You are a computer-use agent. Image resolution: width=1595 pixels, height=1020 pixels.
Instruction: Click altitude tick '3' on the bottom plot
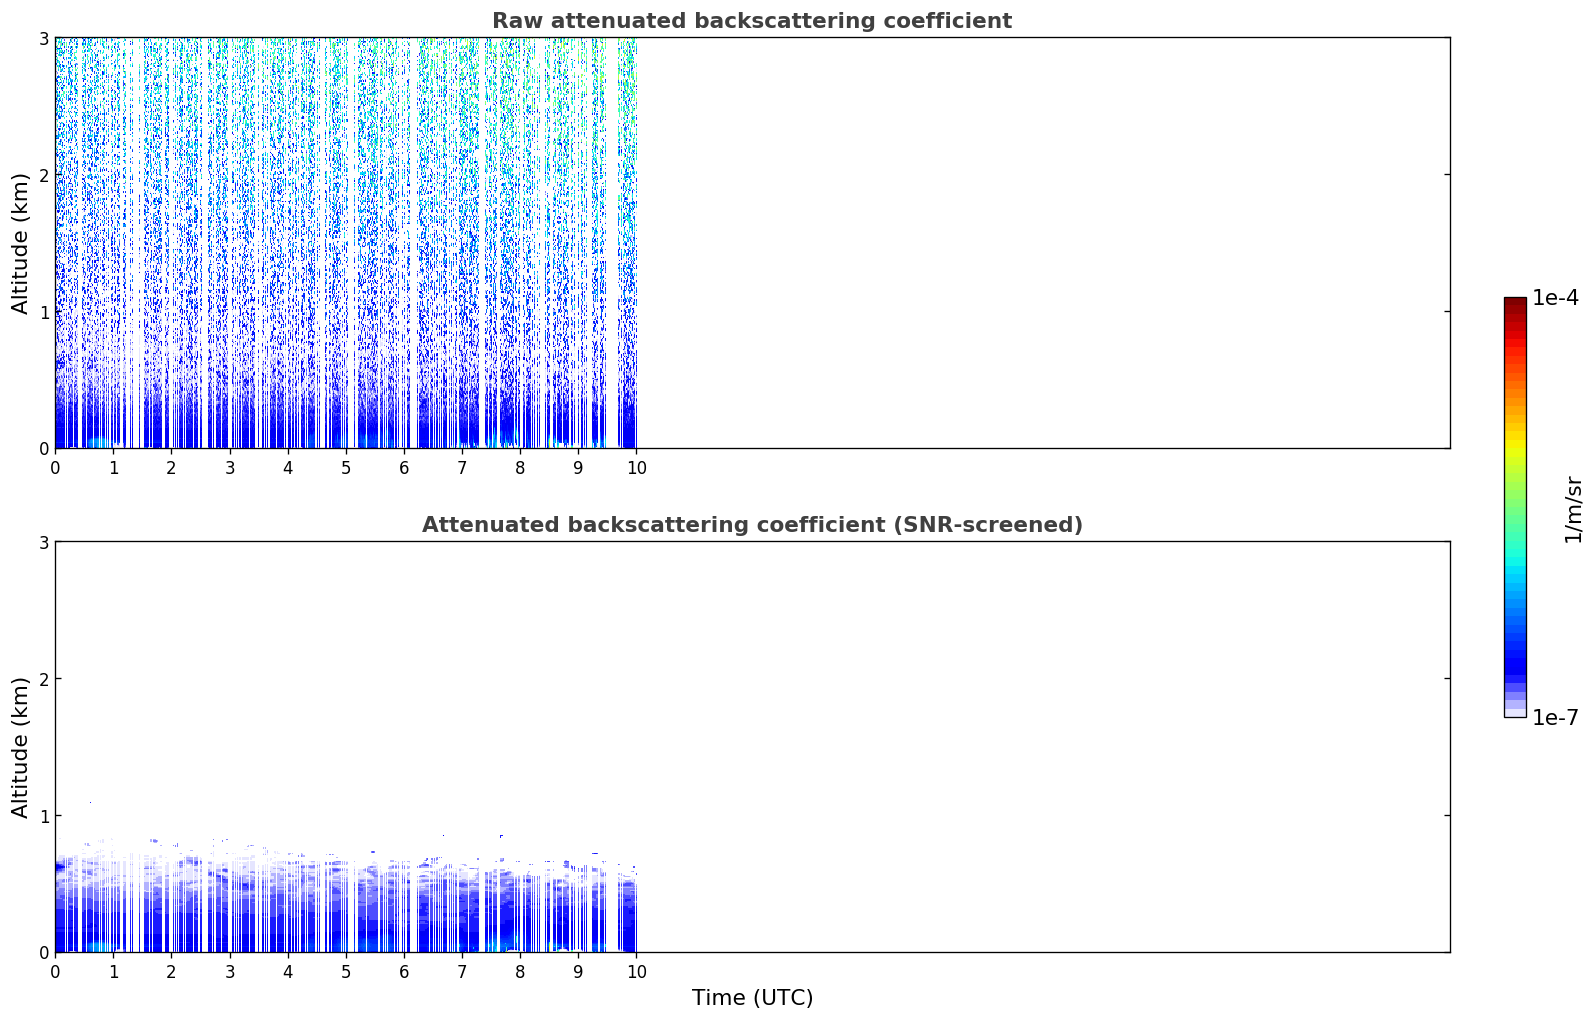(42, 542)
